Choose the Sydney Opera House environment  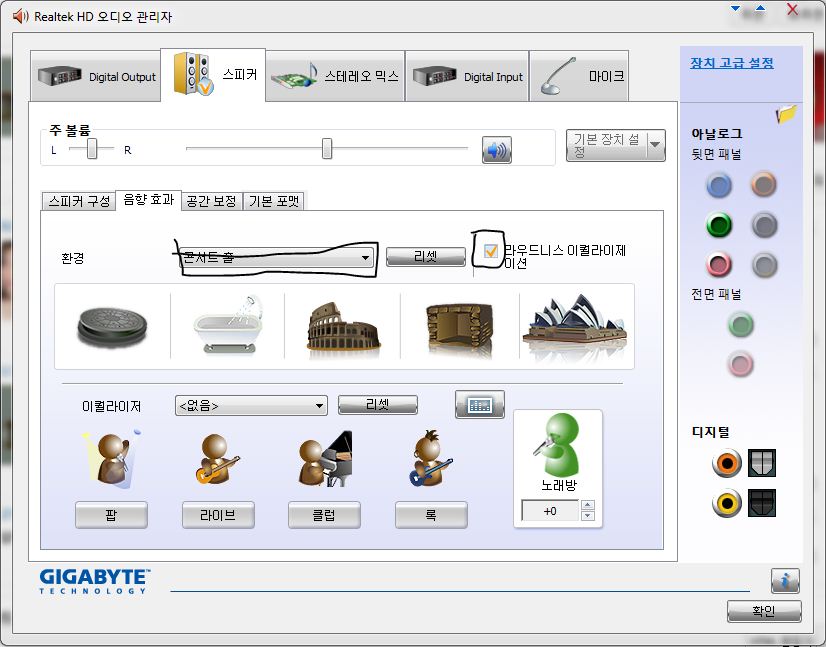[x=575, y=325]
